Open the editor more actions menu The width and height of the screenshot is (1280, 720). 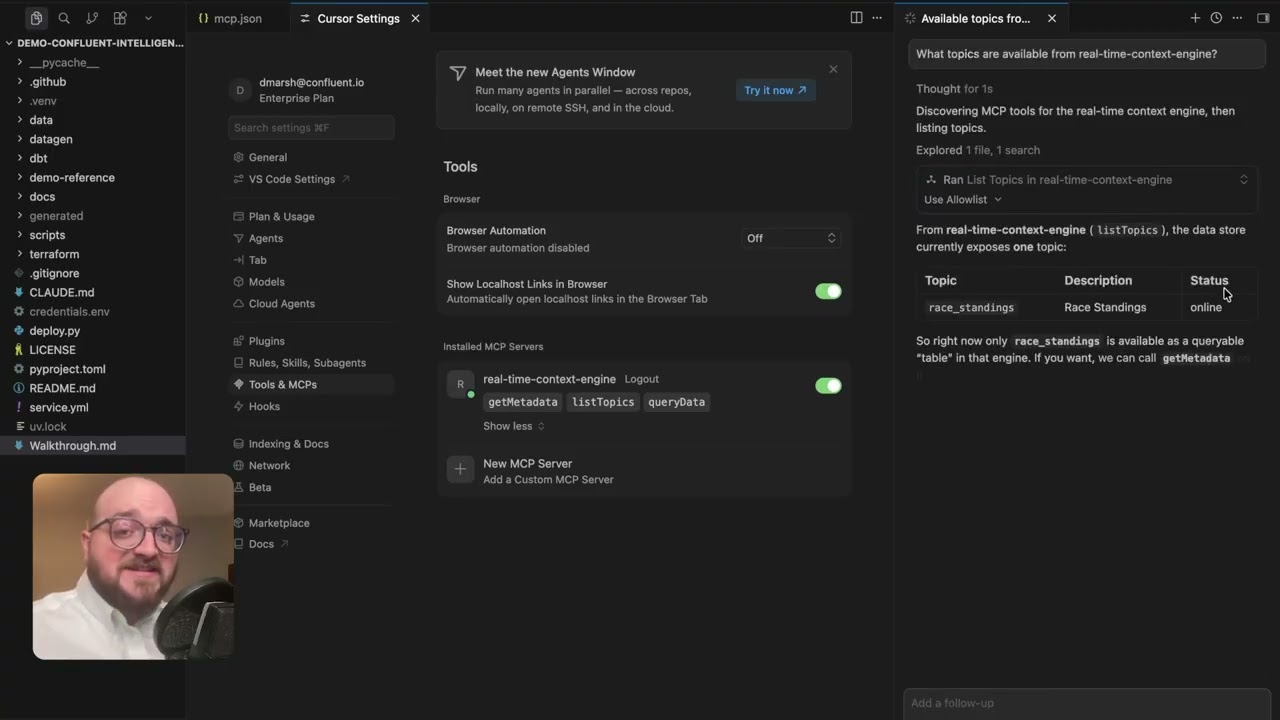click(877, 18)
